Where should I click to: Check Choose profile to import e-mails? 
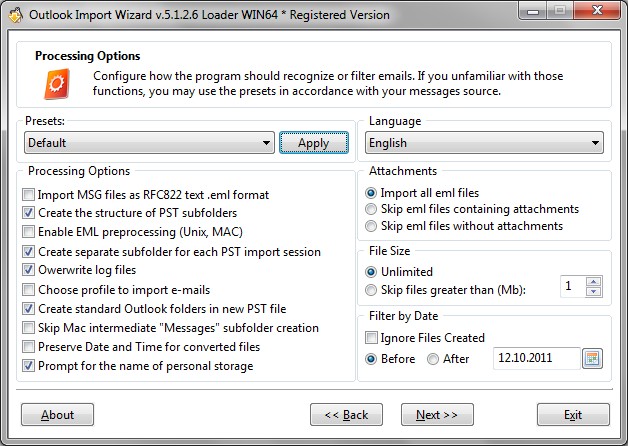click(x=28, y=289)
